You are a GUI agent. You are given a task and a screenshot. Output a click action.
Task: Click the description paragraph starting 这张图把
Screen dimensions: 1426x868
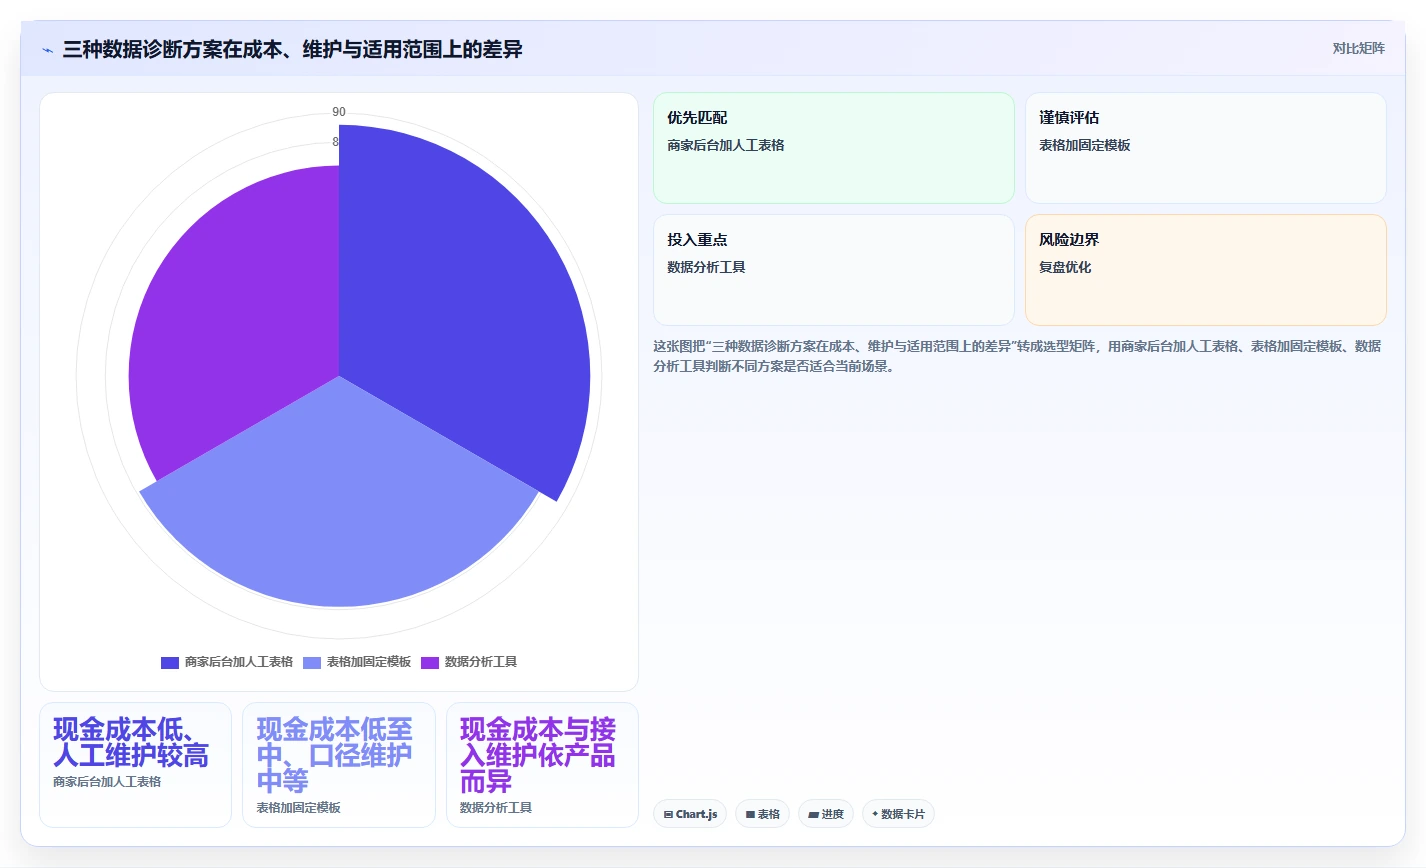pyautogui.click(x=1017, y=356)
